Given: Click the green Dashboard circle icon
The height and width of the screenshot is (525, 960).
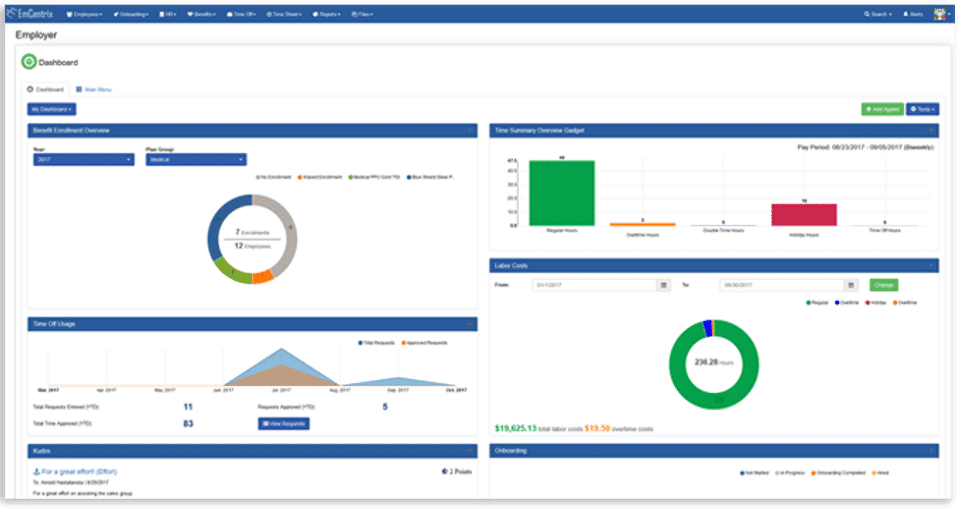Looking at the screenshot, I should pyautogui.click(x=29, y=62).
